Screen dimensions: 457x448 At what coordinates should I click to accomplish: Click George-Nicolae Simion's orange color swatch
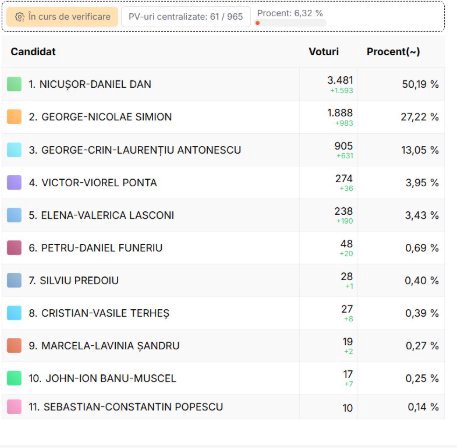[14, 117]
